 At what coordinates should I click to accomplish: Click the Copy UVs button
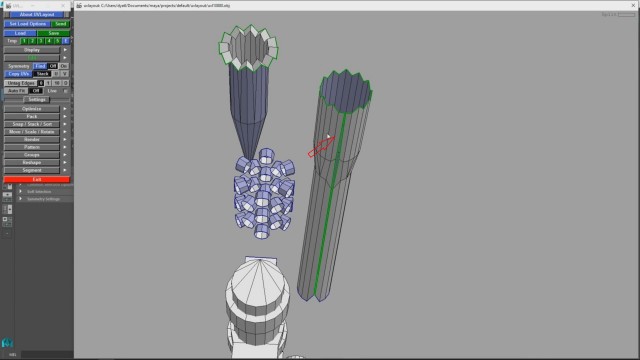coord(18,73)
